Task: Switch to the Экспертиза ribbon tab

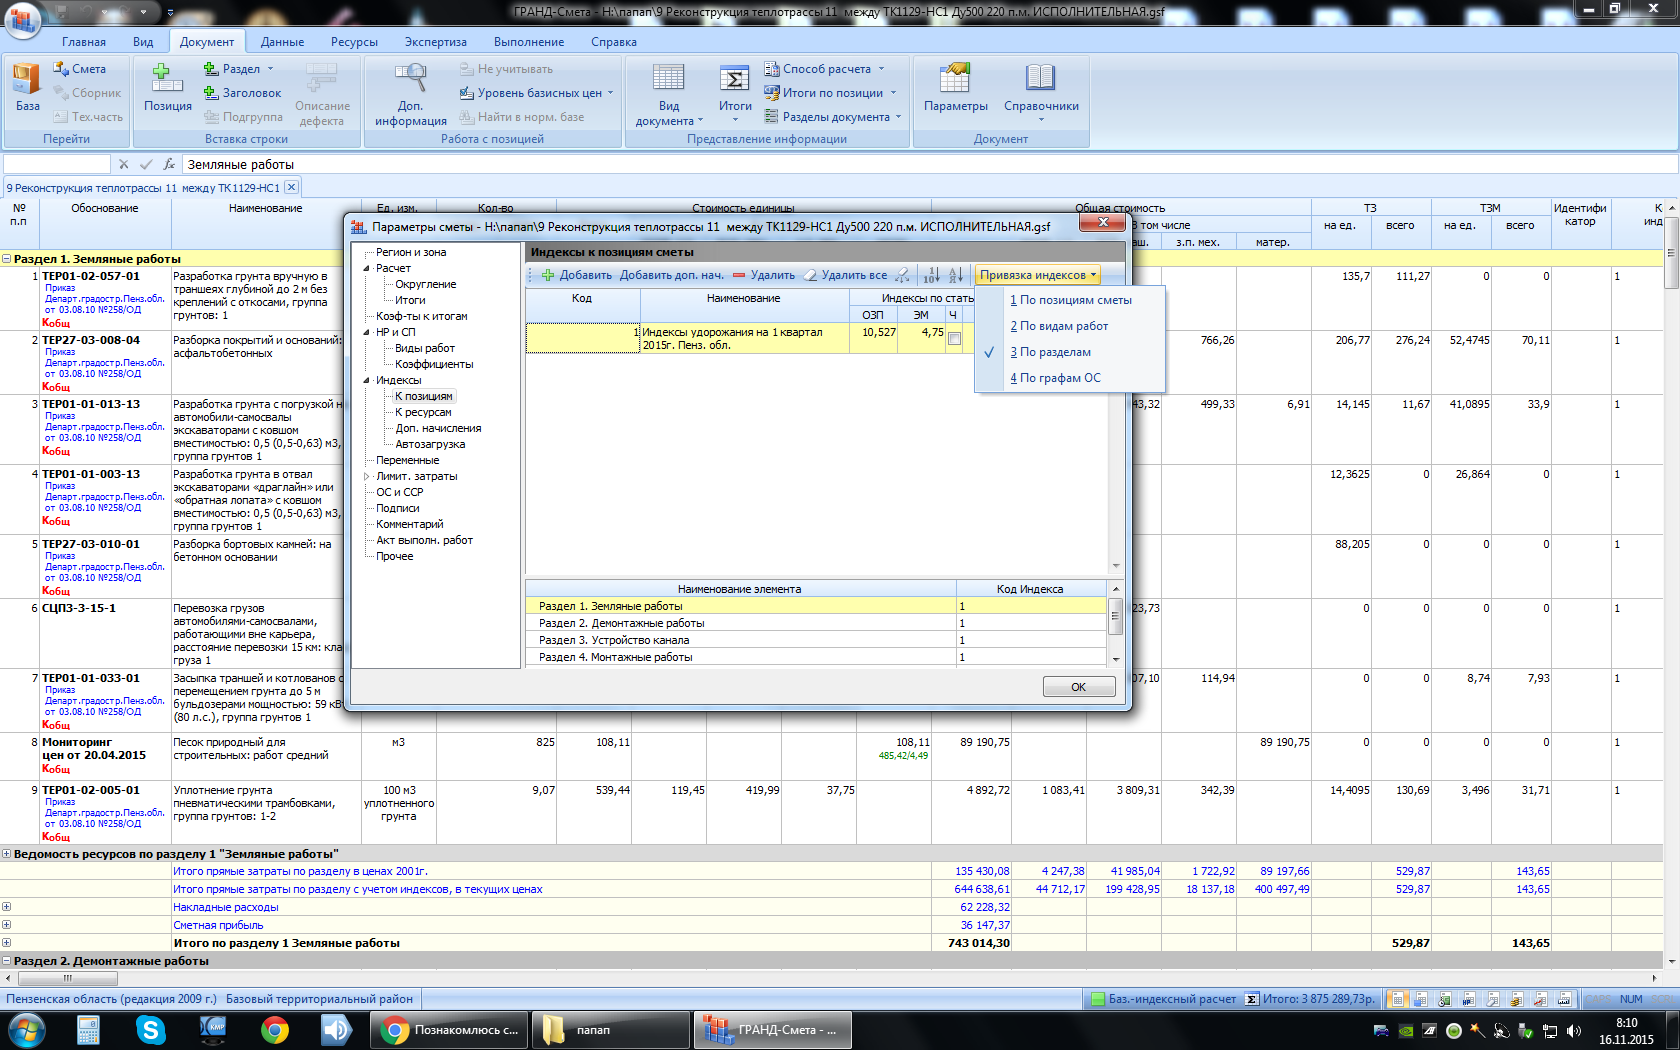Action: click(435, 42)
